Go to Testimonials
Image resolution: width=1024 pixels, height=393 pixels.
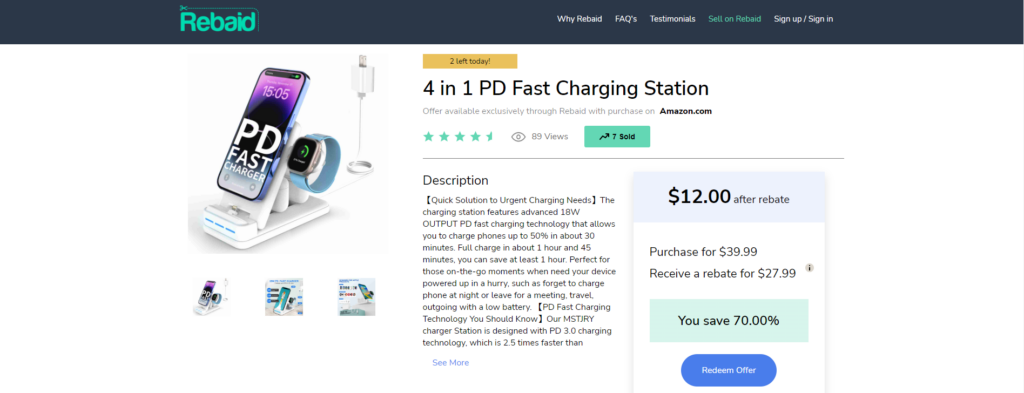tap(673, 19)
